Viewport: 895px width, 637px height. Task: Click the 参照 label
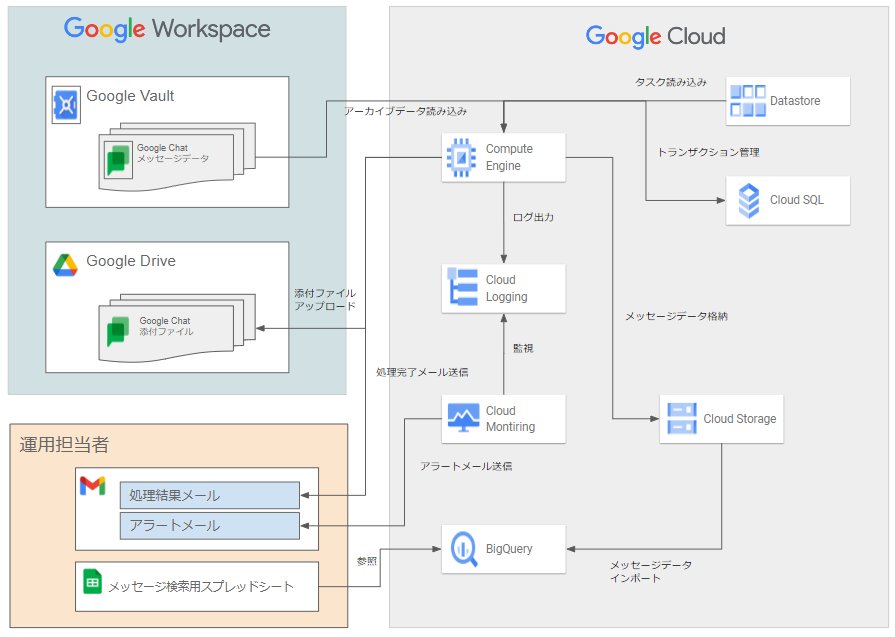point(366,561)
